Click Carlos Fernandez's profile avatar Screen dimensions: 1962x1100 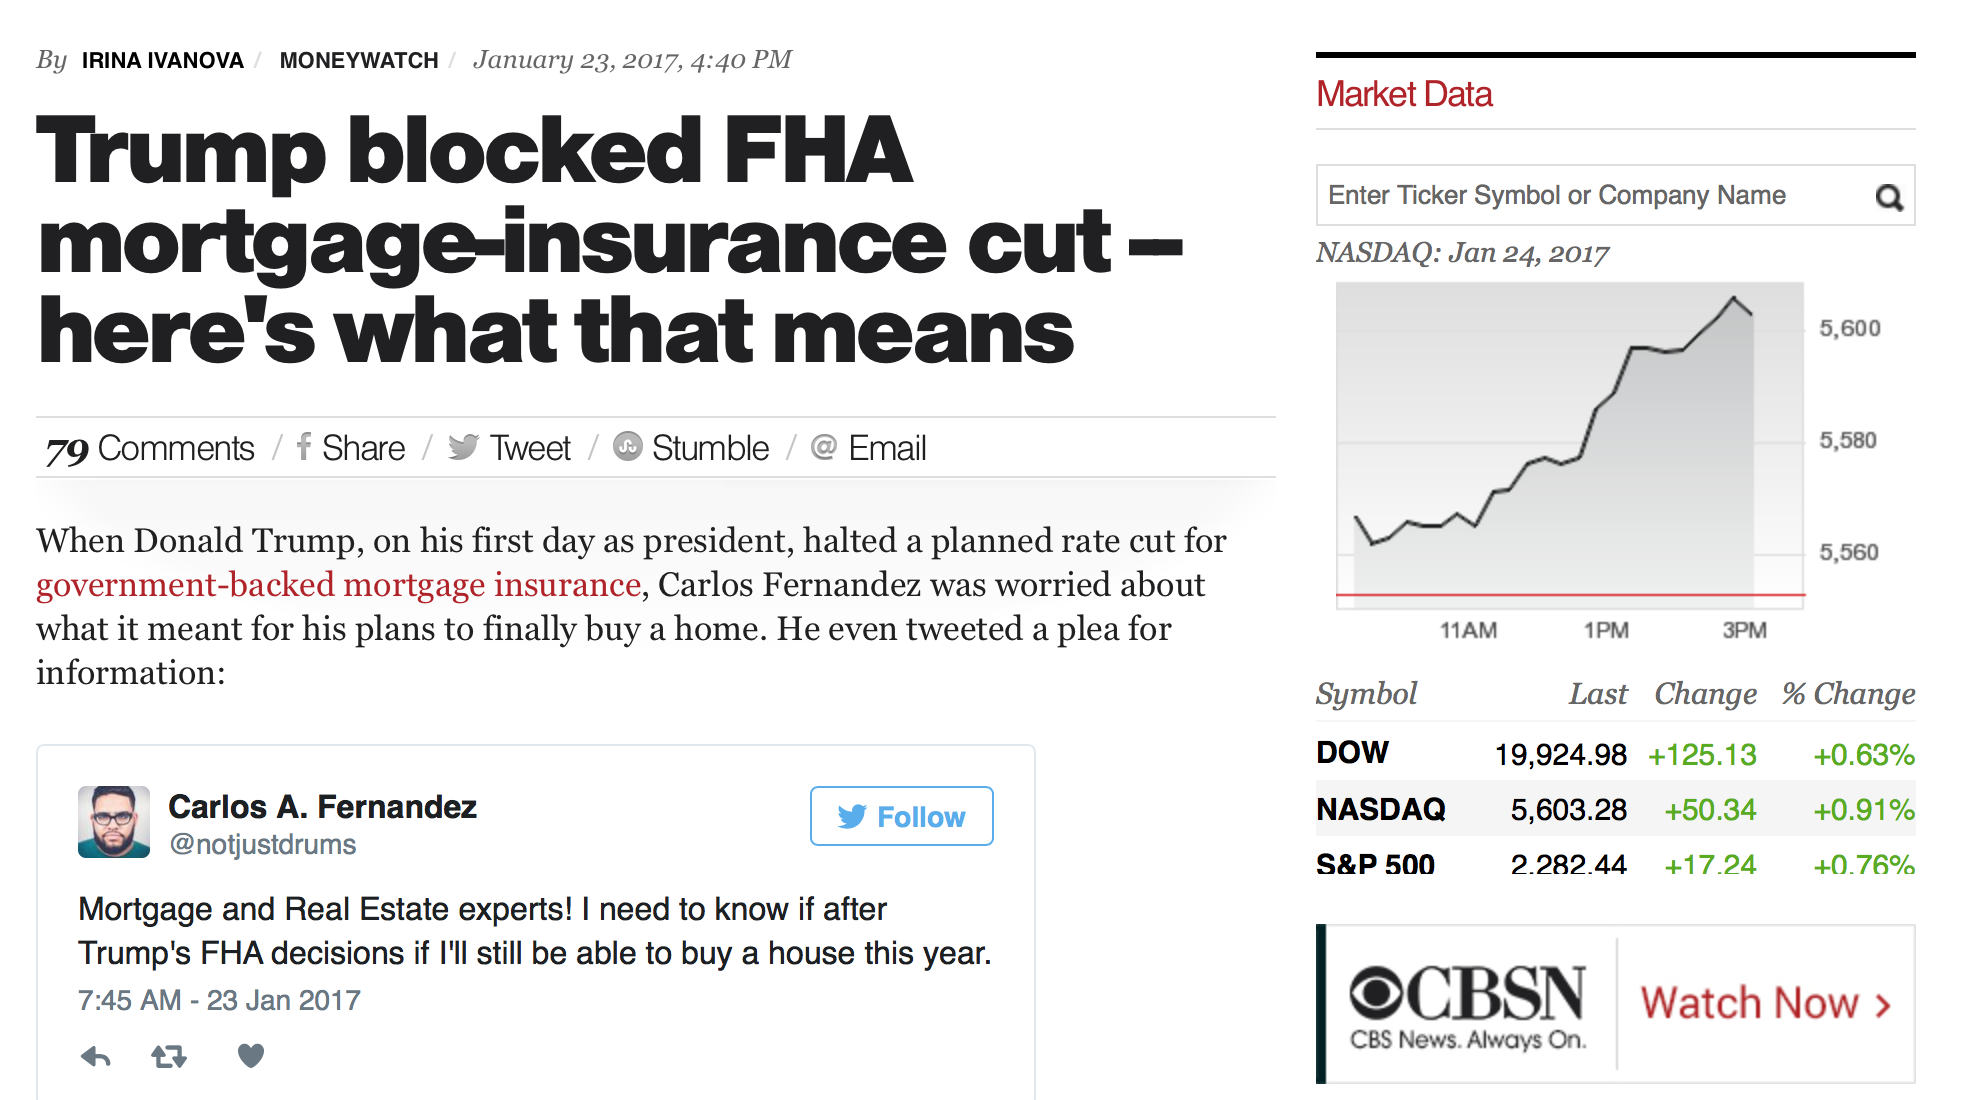tap(114, 822)
